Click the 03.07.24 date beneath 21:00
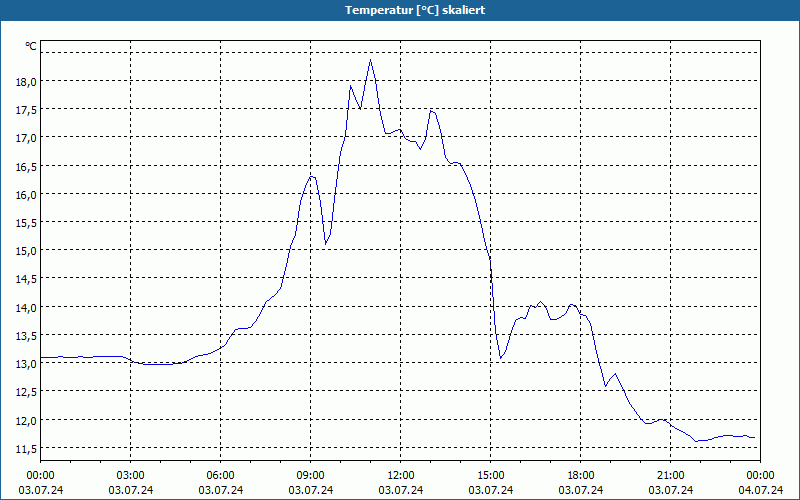 670,490
